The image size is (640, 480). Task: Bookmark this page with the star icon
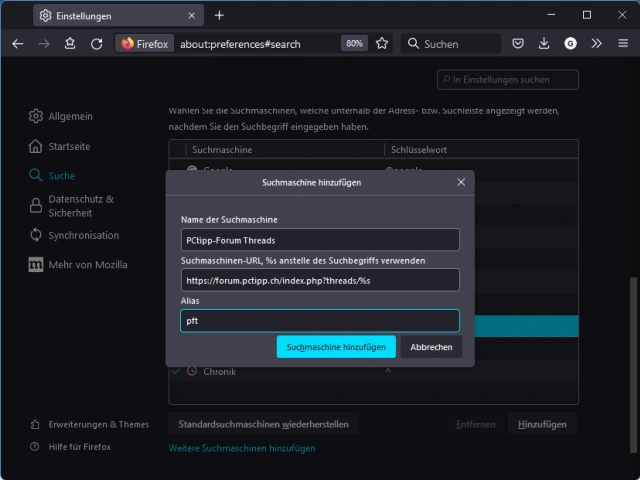[x=381, y=44]
